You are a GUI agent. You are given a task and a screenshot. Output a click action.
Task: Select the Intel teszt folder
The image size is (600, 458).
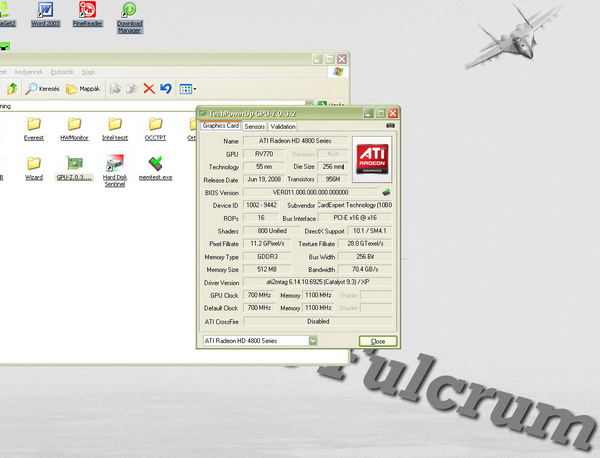click(x=115, y=129)
